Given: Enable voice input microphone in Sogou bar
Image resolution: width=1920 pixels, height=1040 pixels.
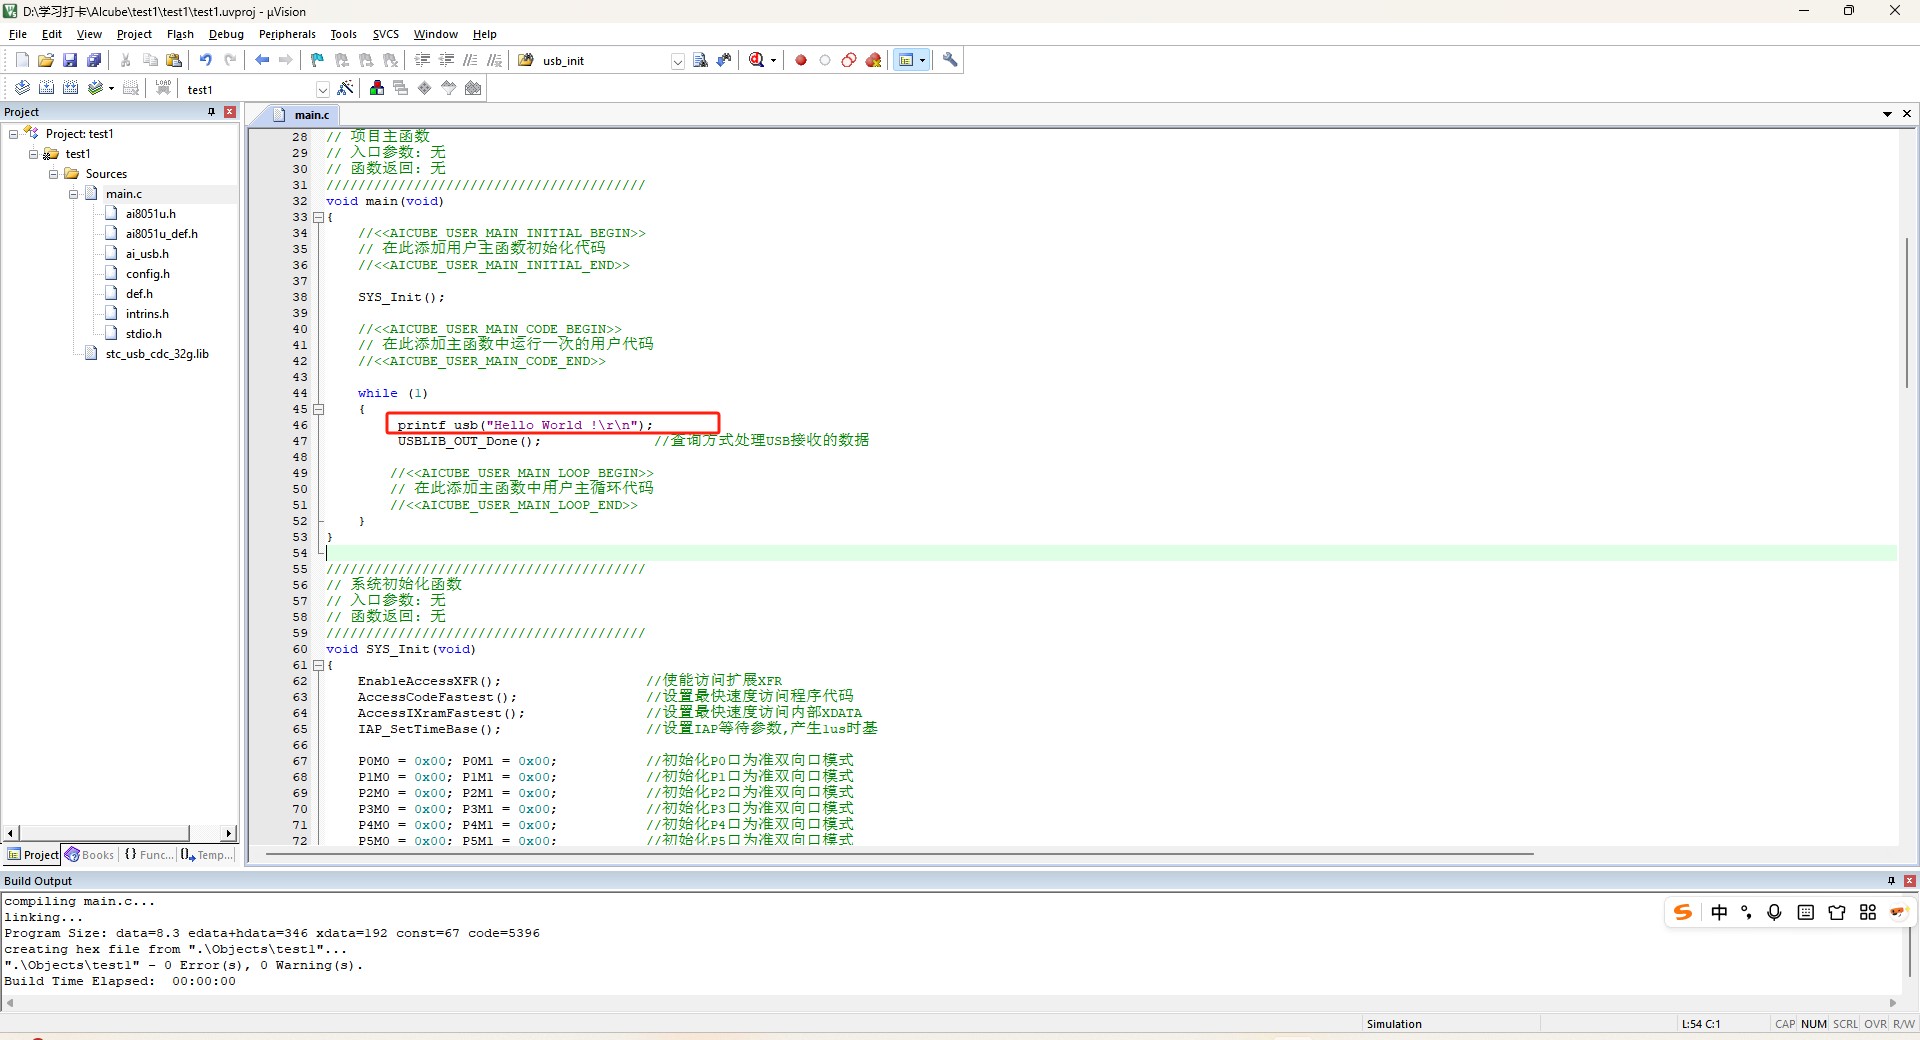Looking at the screenshot, I should (1774, 912).
